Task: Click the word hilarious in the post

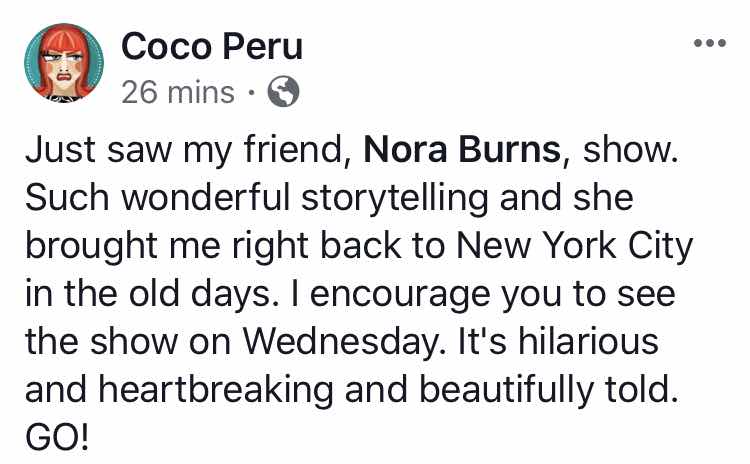Action: [588, 342]
